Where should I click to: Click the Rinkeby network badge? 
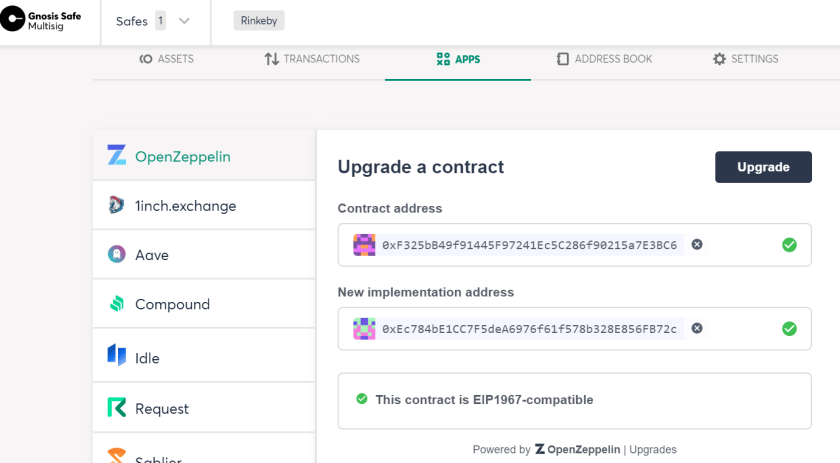point(259,20)
